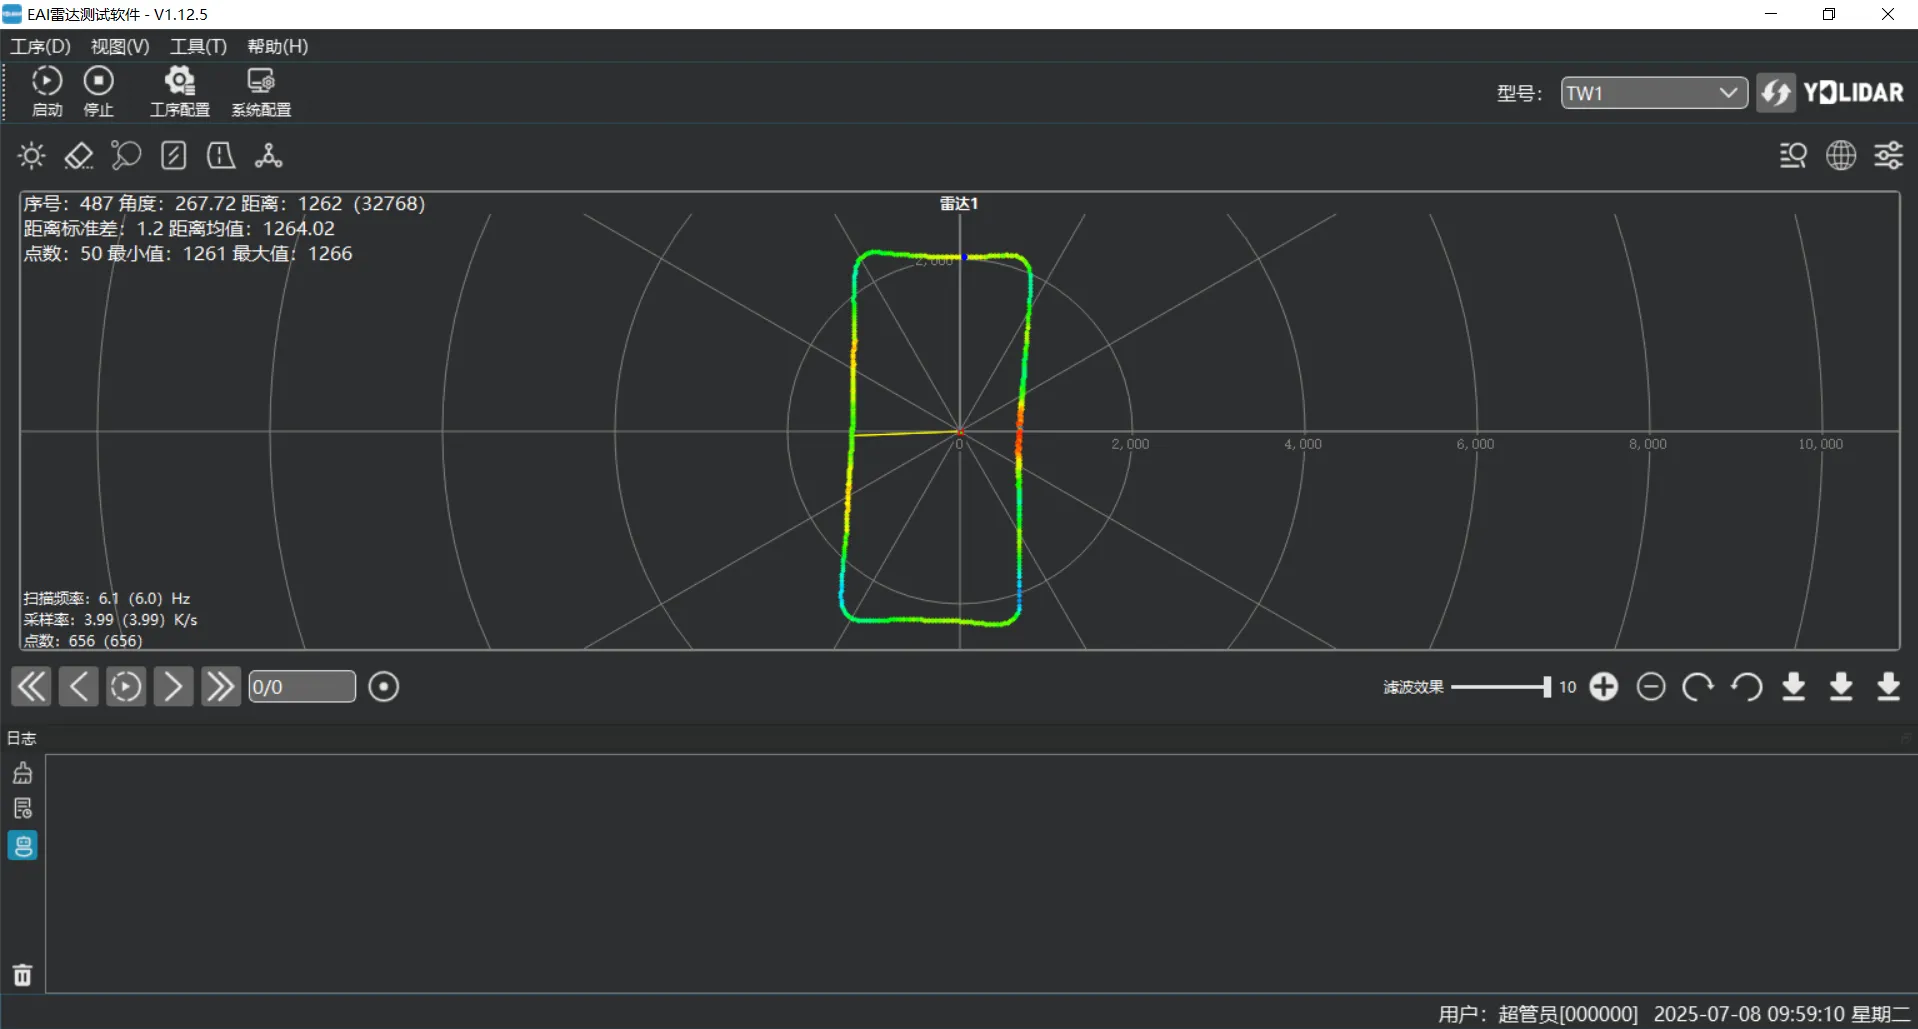This screenshot has width=1918, height=1029.
Task: Click the 启动 start scan button
Action: pyautogui.click(x=46, y=91)
